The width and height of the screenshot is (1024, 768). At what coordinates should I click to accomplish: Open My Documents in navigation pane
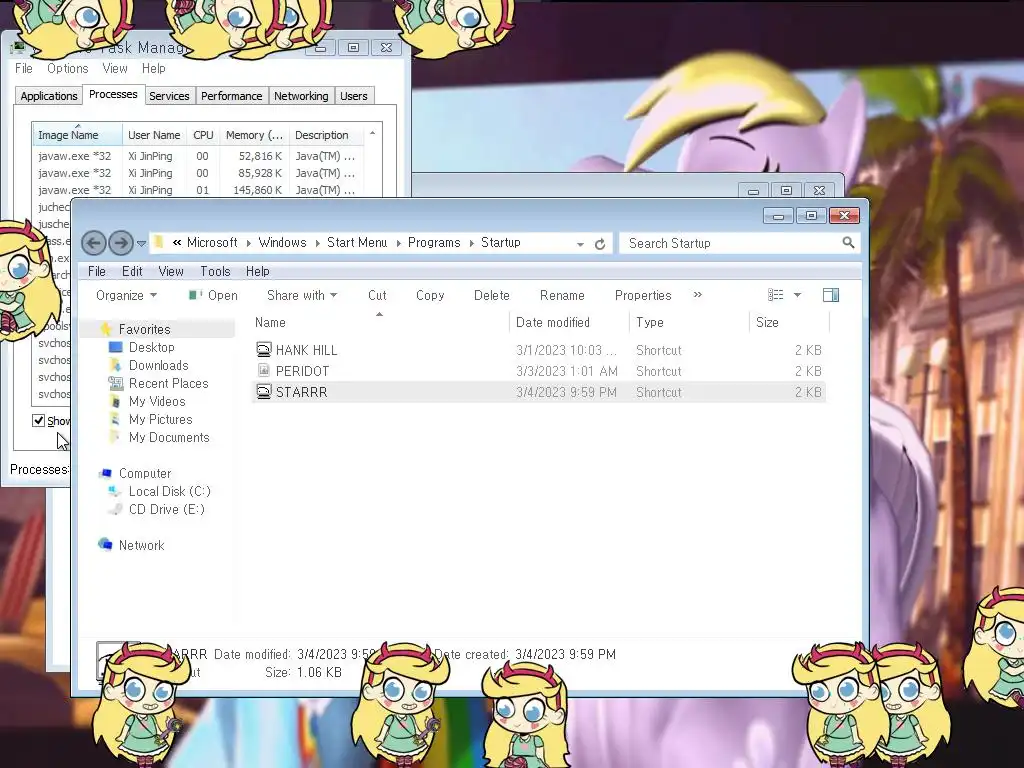pyautogui.click(x=169, y=437)
